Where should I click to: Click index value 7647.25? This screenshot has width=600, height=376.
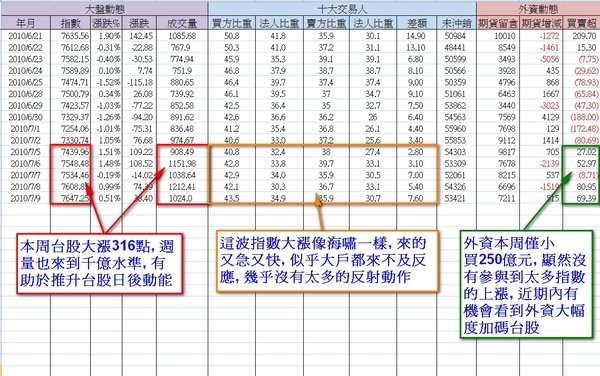(75, 198)
